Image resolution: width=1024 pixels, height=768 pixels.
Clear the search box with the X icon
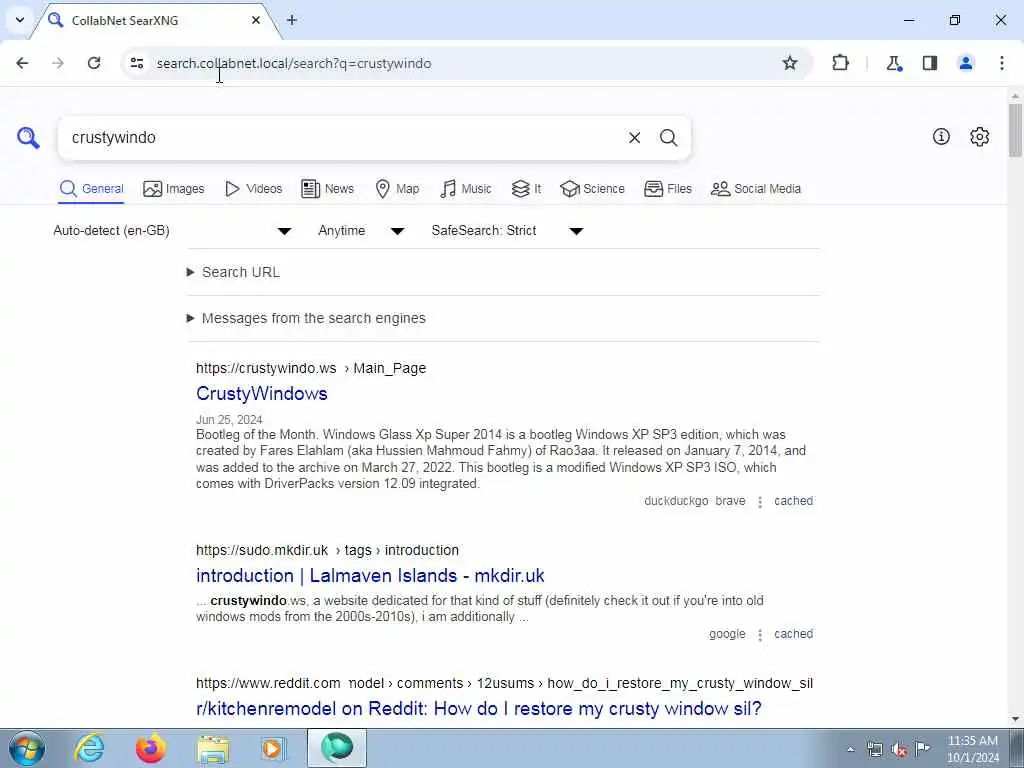[634, 138]
